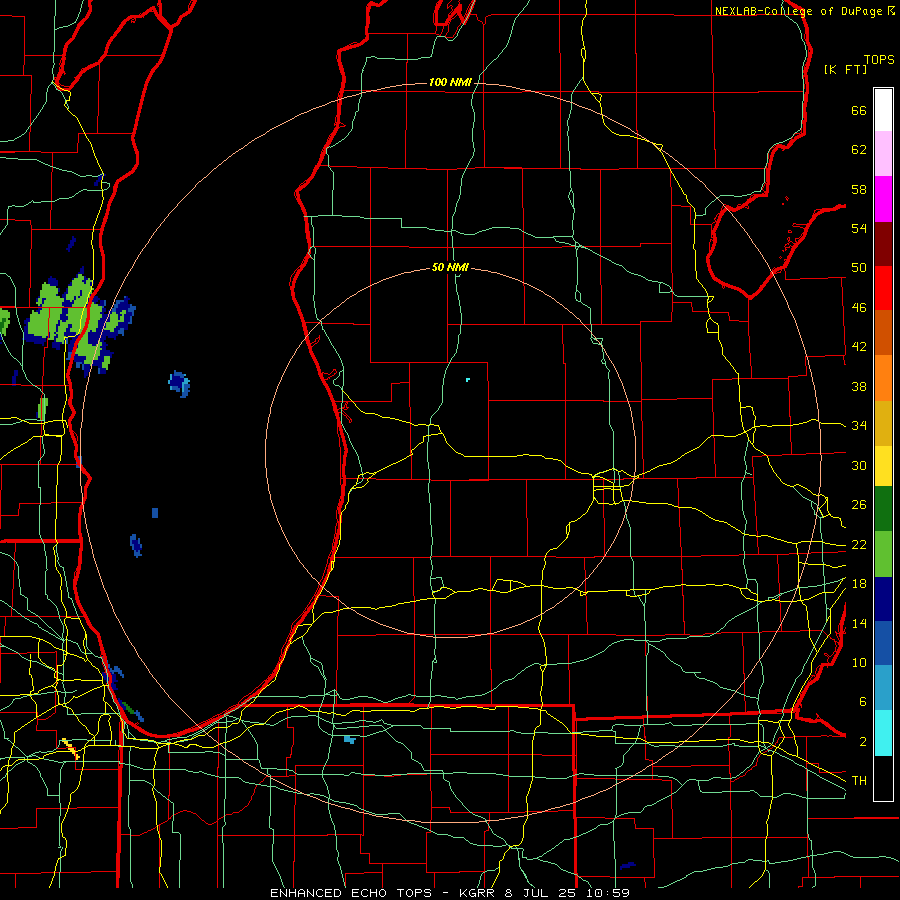Click the tiny cyan pixel inside 50 NMI ring

[468, 380]
